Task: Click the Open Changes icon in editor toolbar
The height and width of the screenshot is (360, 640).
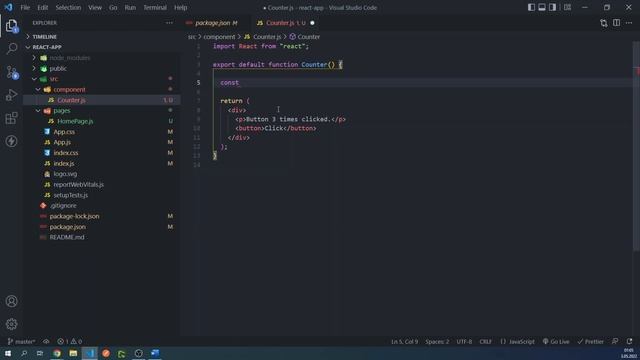Action: 604,23
